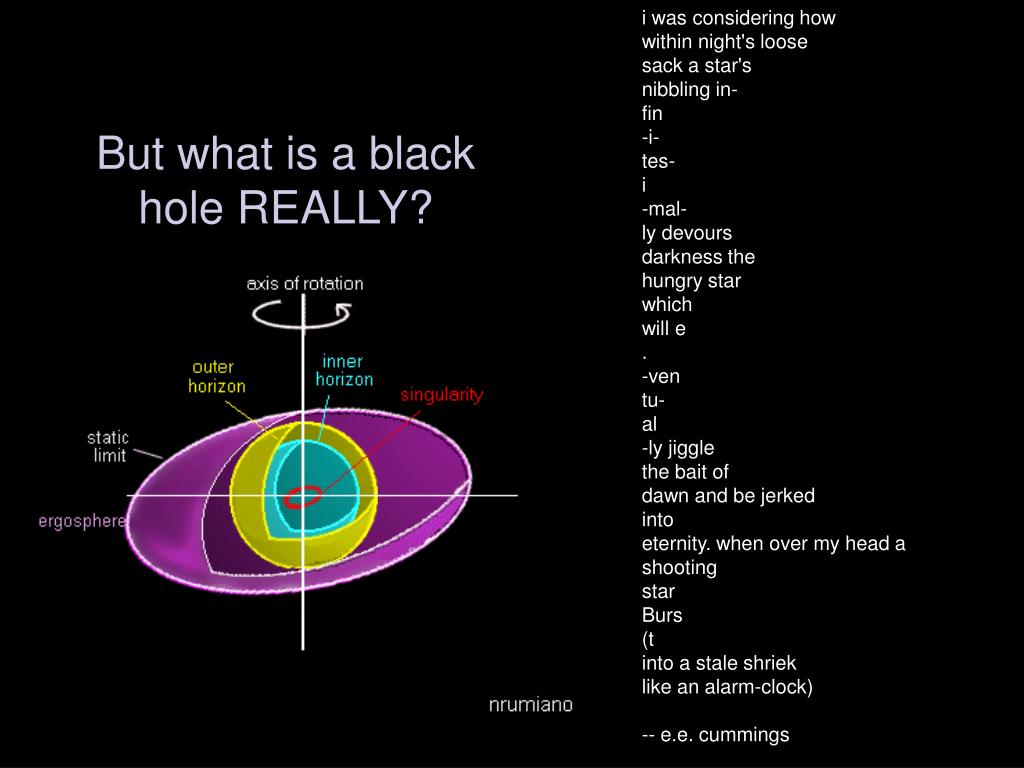Click the line 'like an alarm-clock)'
1024x768 pixels.
pos(728,687)
